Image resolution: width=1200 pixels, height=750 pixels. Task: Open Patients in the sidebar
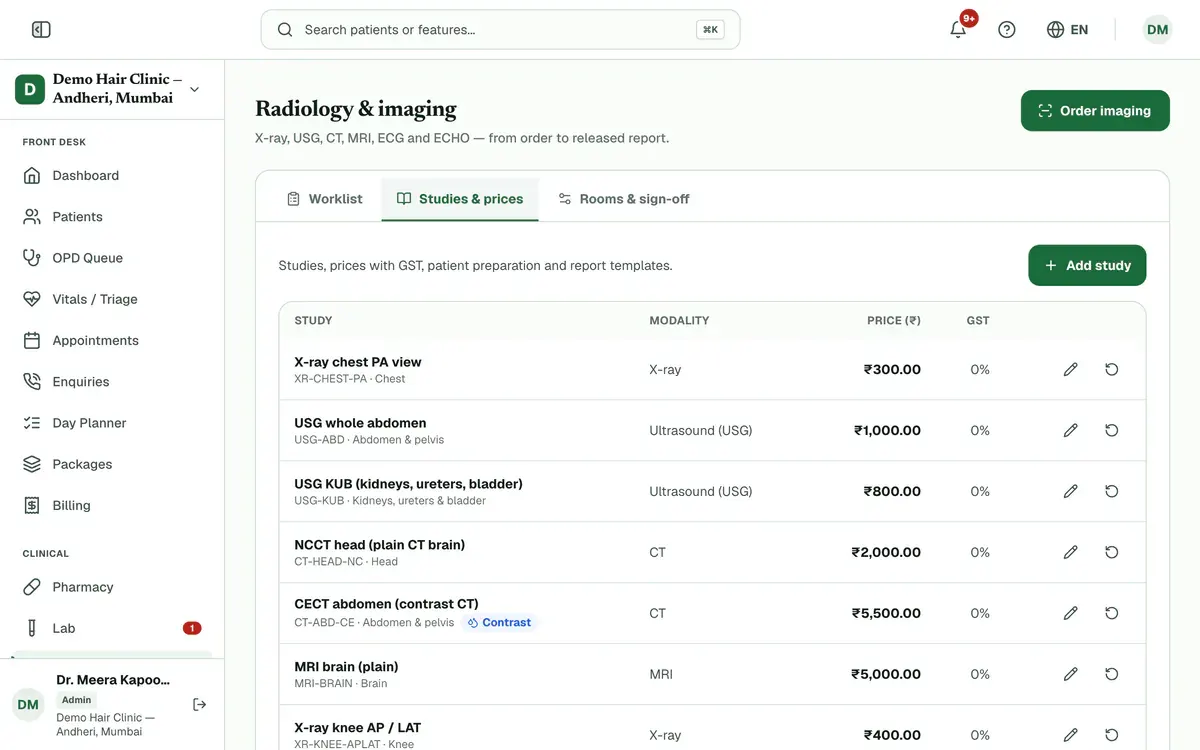[x=112, y=217]
